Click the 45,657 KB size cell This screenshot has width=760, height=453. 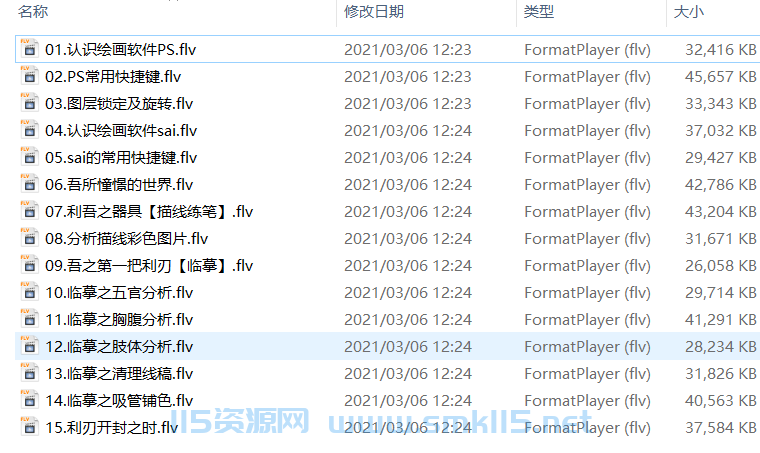click(x=720, y=77)
